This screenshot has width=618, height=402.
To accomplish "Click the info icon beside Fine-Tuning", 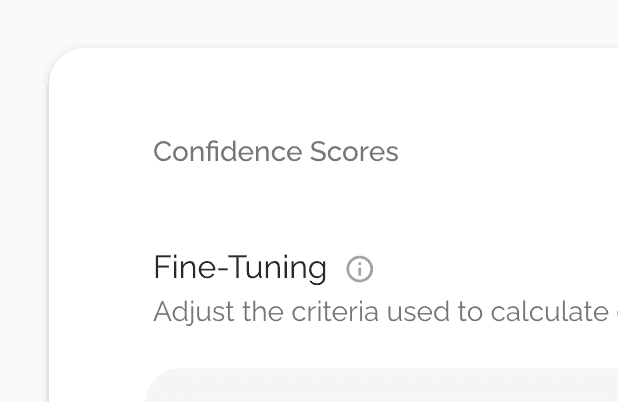I will pyautogui.click(x=359, y=269).
